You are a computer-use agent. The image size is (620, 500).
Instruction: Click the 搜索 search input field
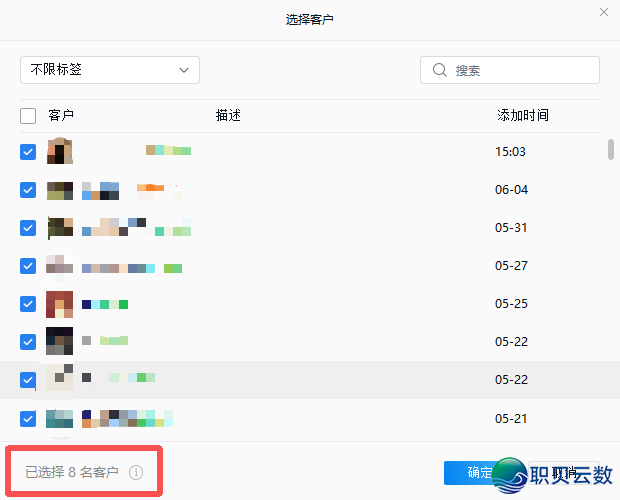pos(510,70)
